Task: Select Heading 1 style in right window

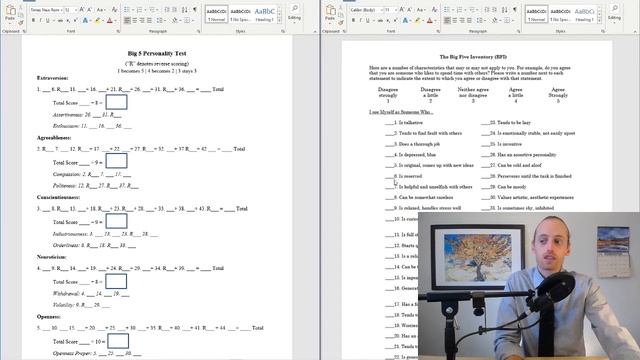Action: click(584, 14)
